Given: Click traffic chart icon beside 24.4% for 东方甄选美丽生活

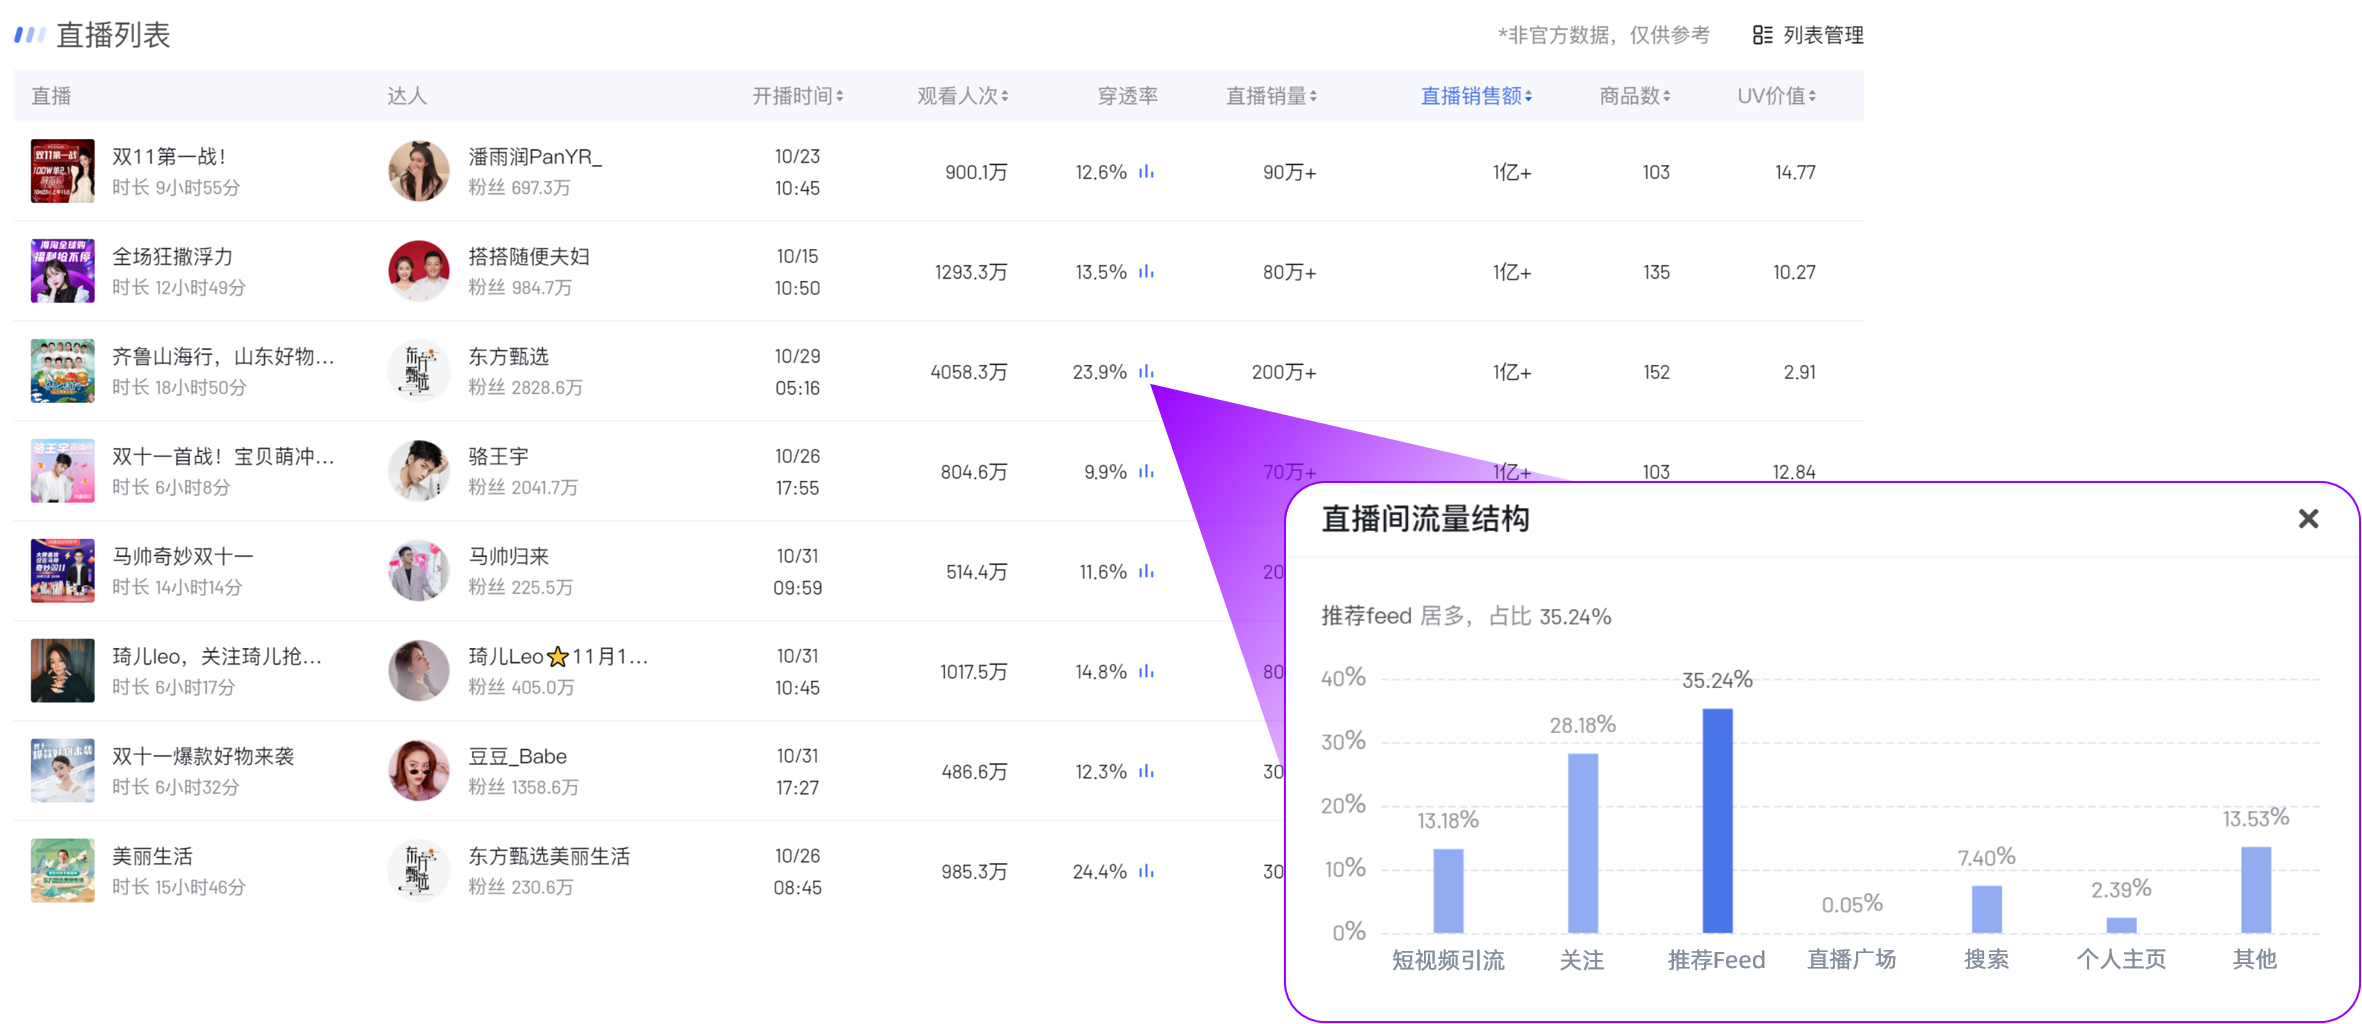Looking at the screenshot, I should 1146,872.
